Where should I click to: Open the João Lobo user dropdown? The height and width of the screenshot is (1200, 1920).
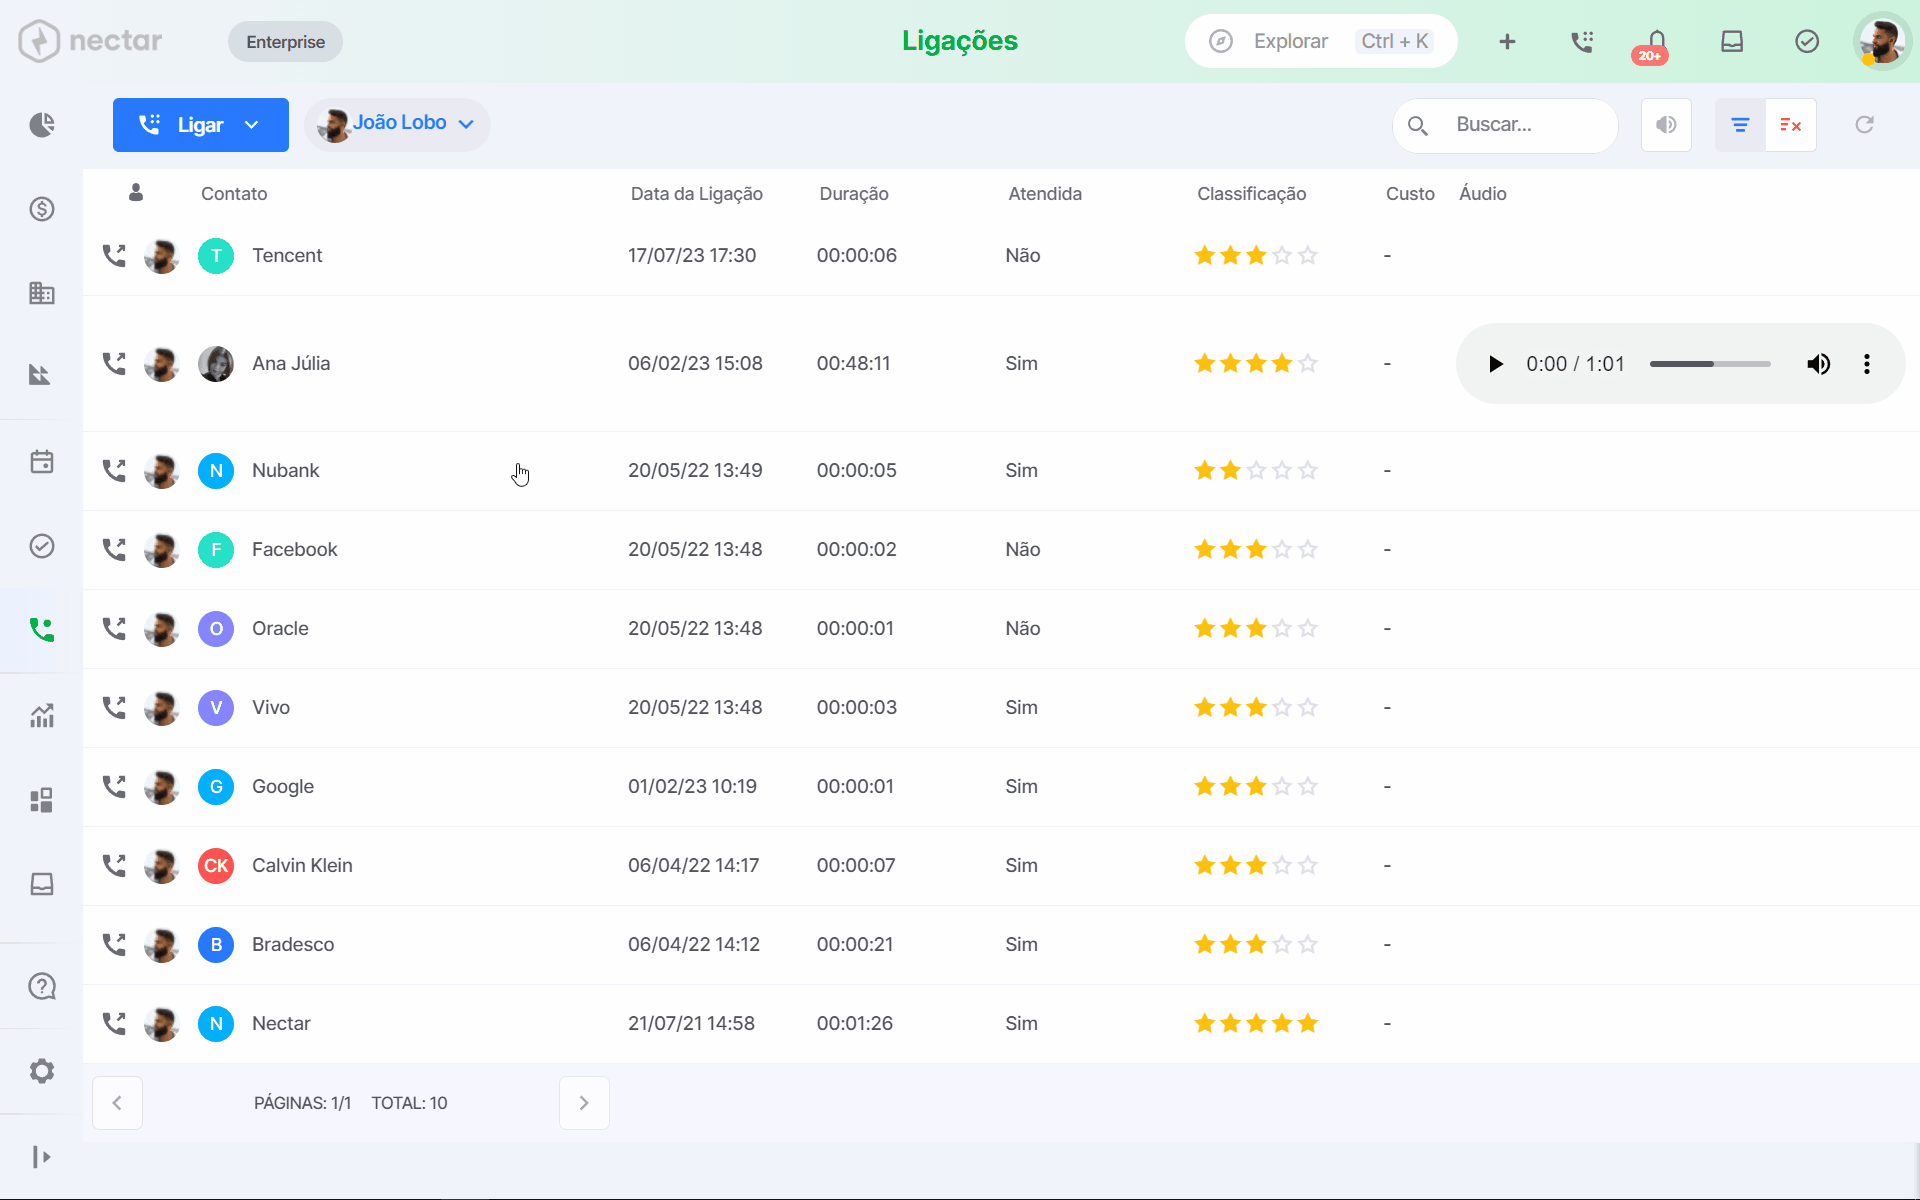click(x=397, y=124)
